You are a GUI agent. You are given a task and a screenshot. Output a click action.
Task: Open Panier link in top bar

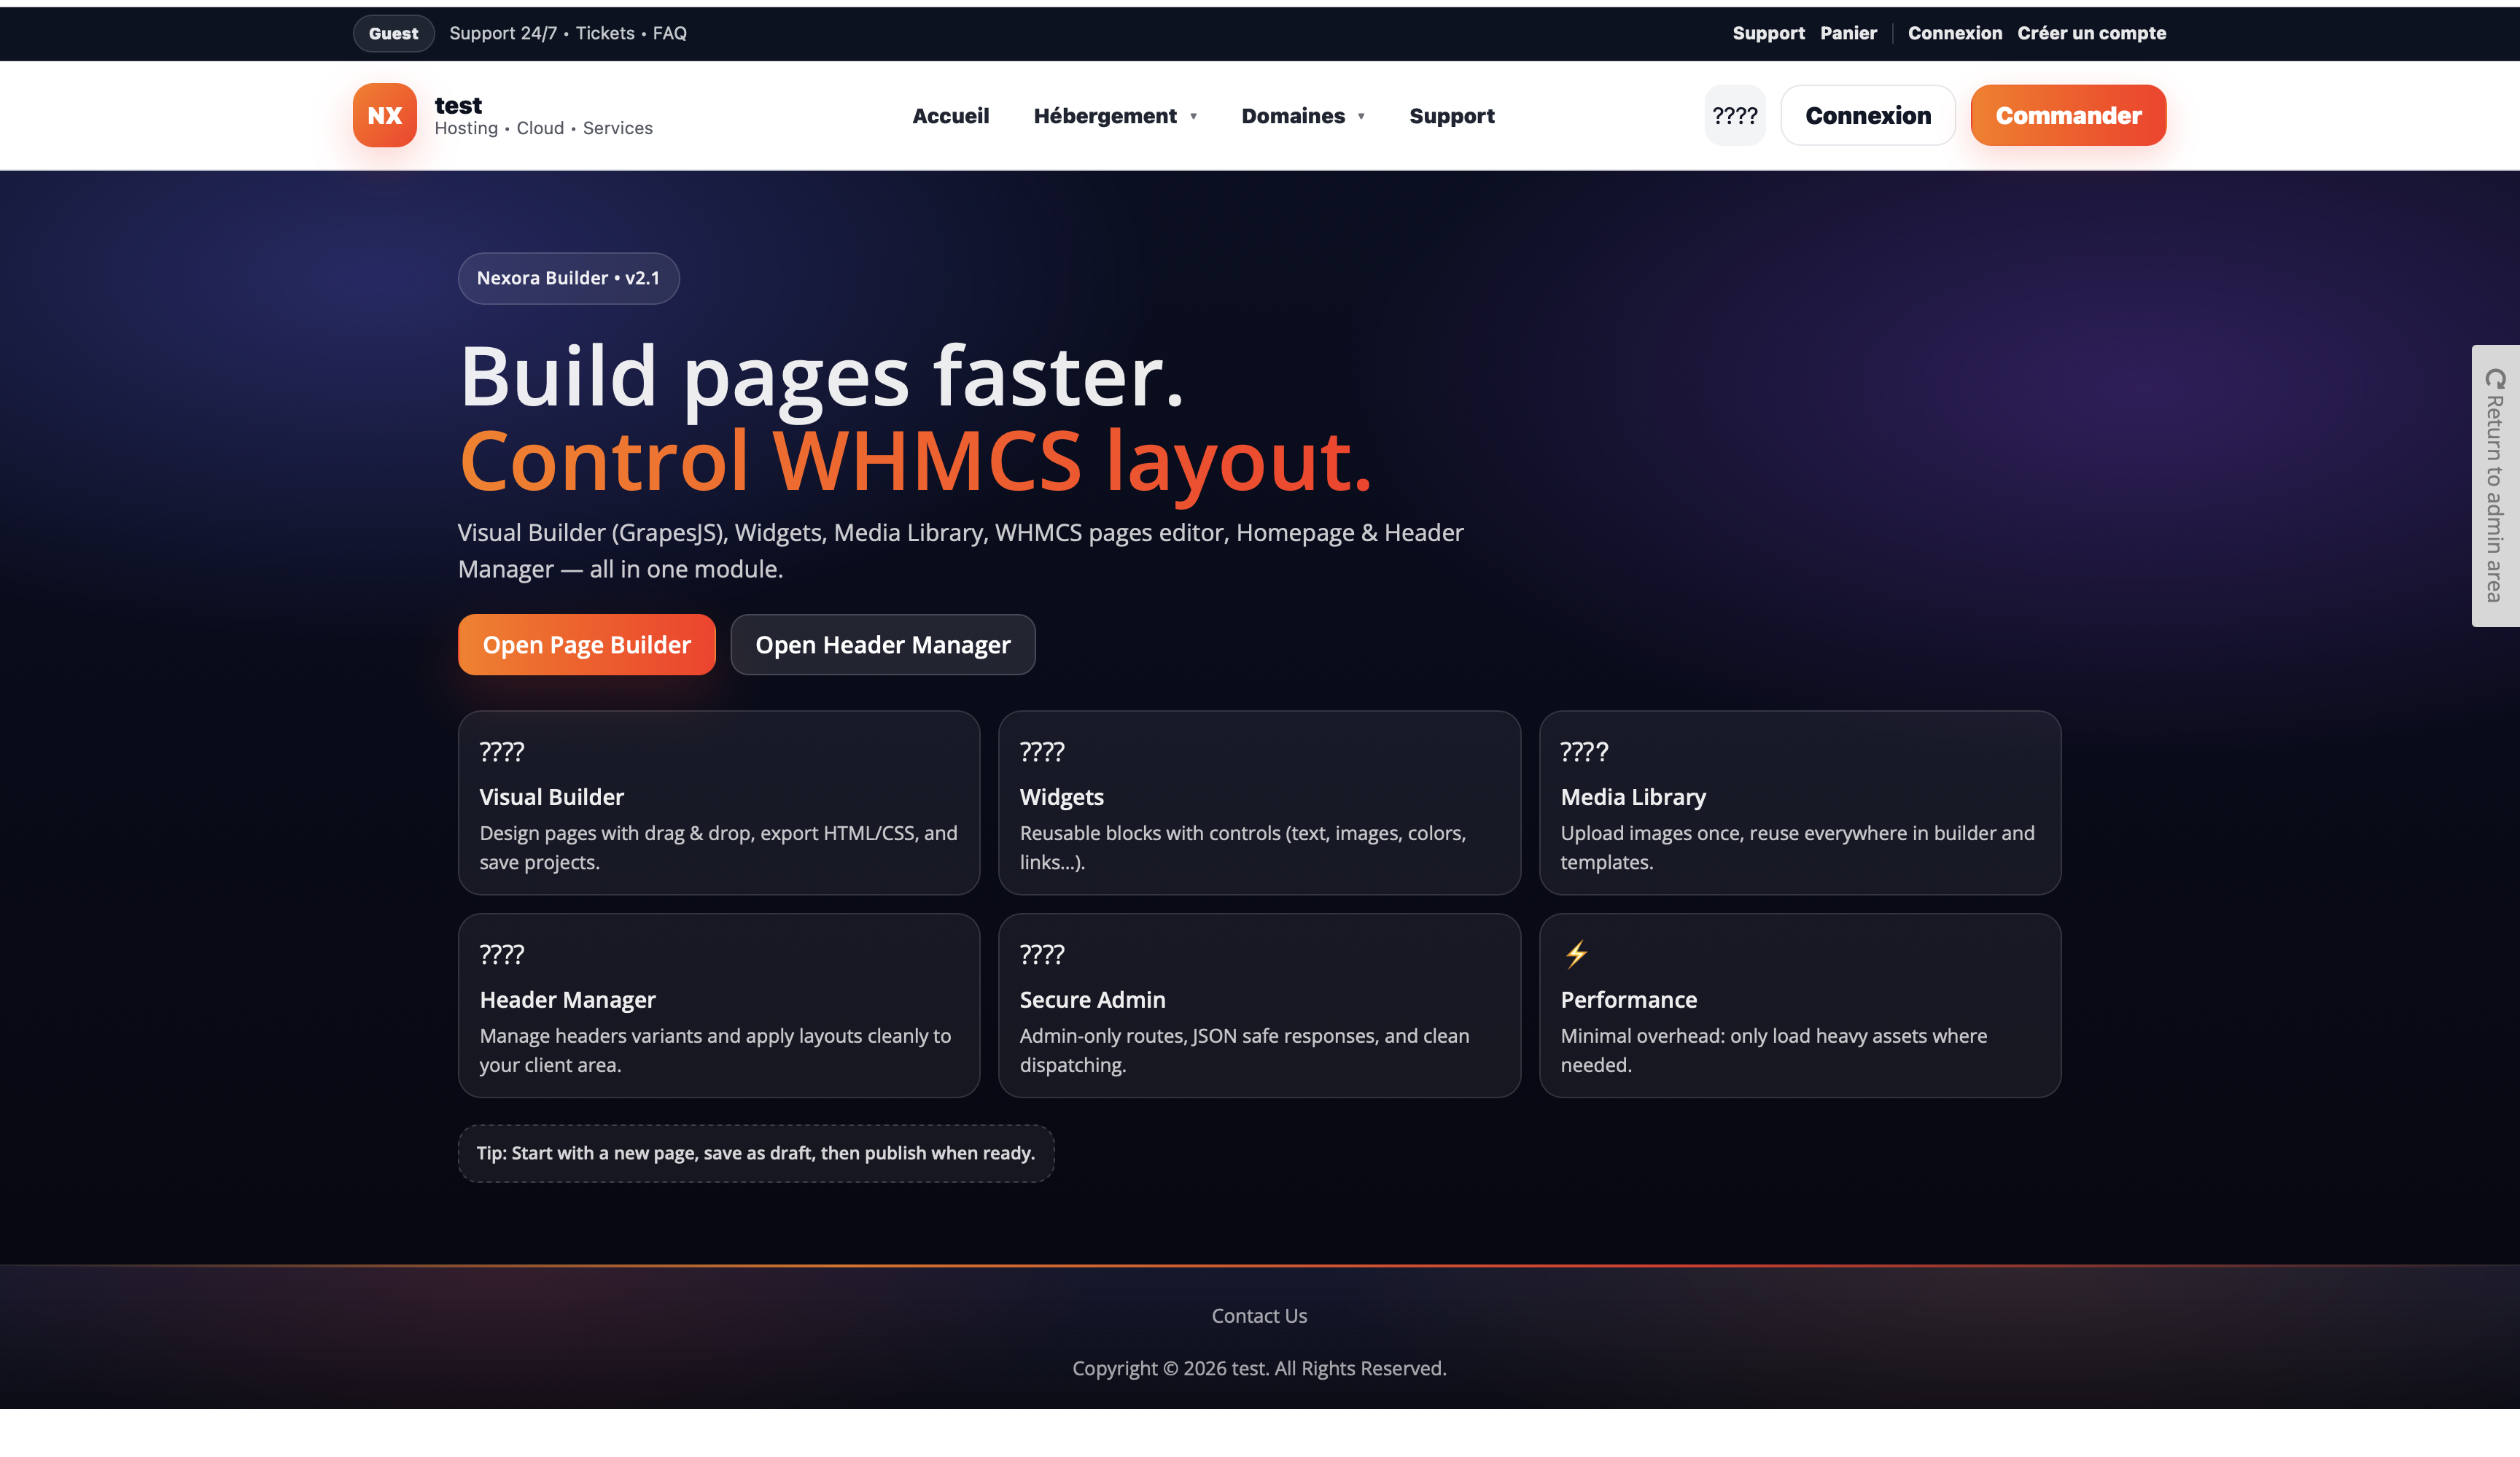[1848, 33]
